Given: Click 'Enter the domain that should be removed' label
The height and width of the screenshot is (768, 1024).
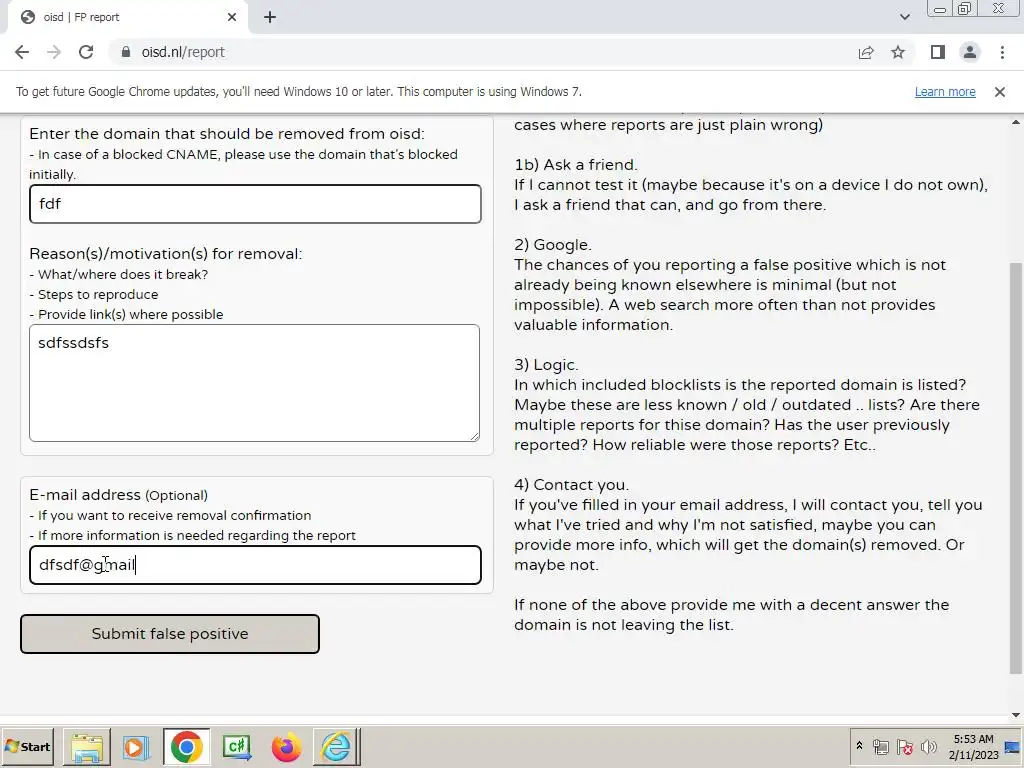Looking at the screenshot, I should (227, 134).
